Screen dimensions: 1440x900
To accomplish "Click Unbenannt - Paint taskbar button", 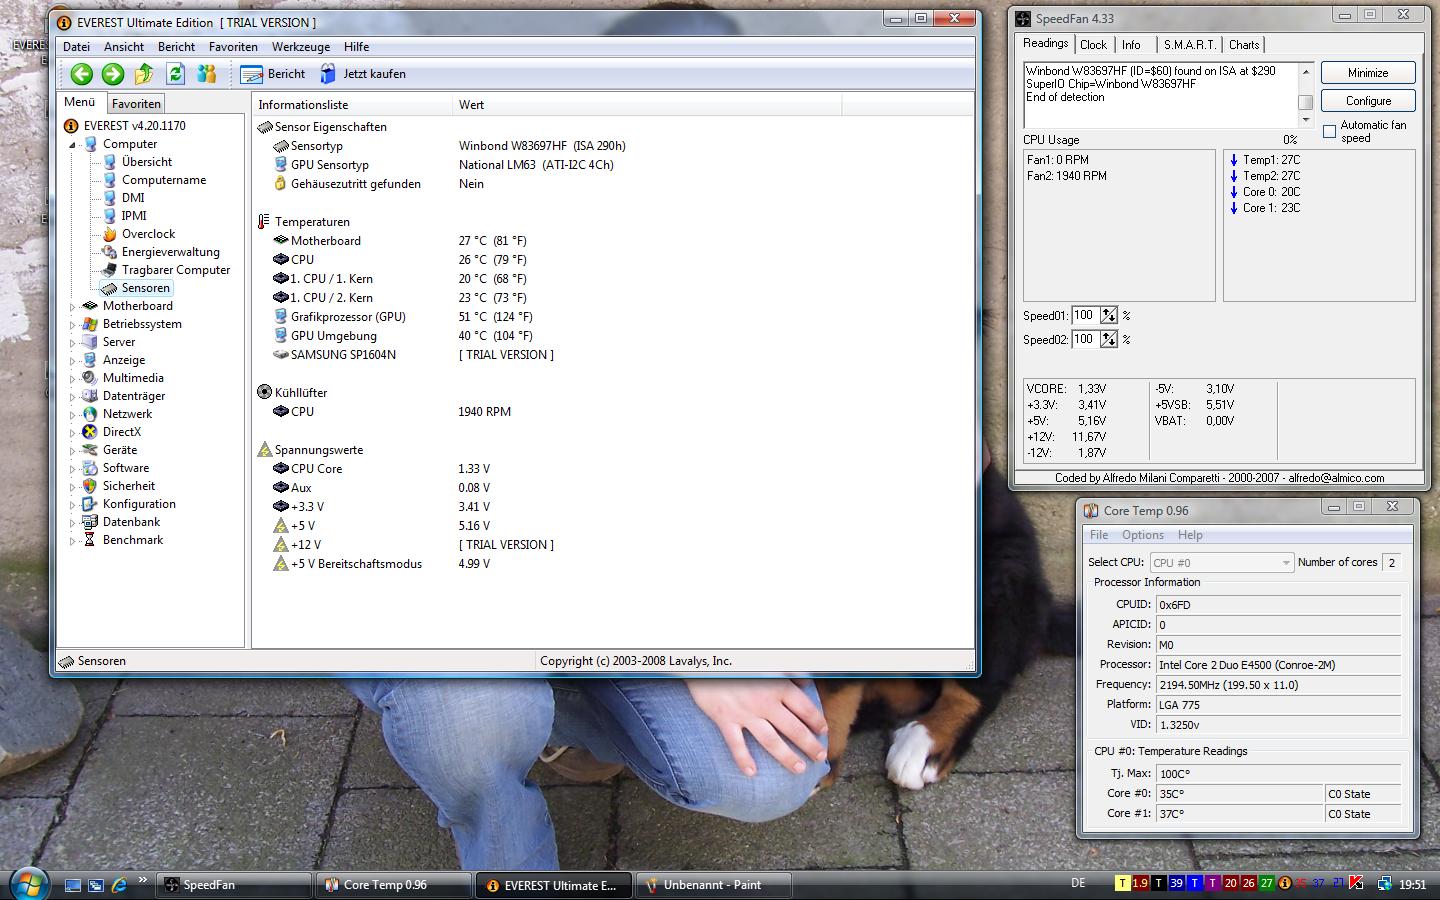I will (x=713, y=885).
